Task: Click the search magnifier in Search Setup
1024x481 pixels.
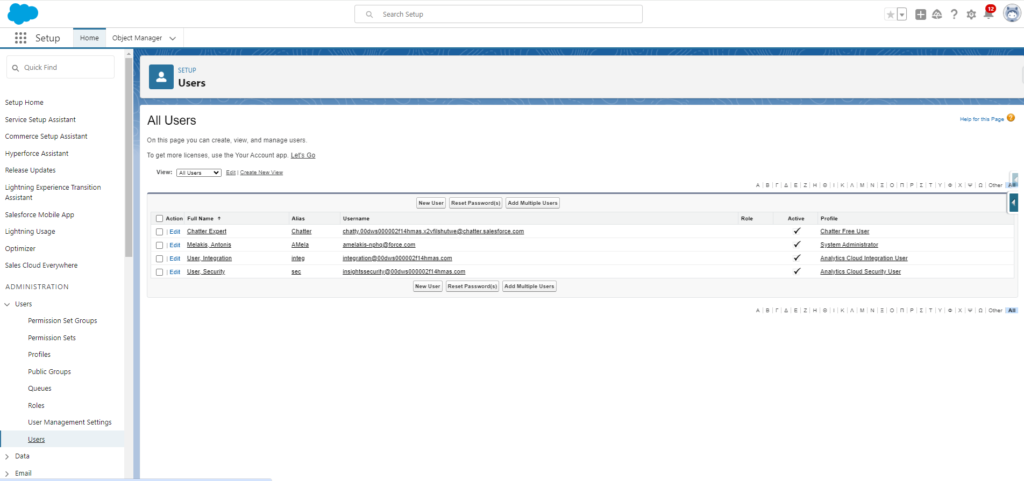Action: [x=370, y=14]
